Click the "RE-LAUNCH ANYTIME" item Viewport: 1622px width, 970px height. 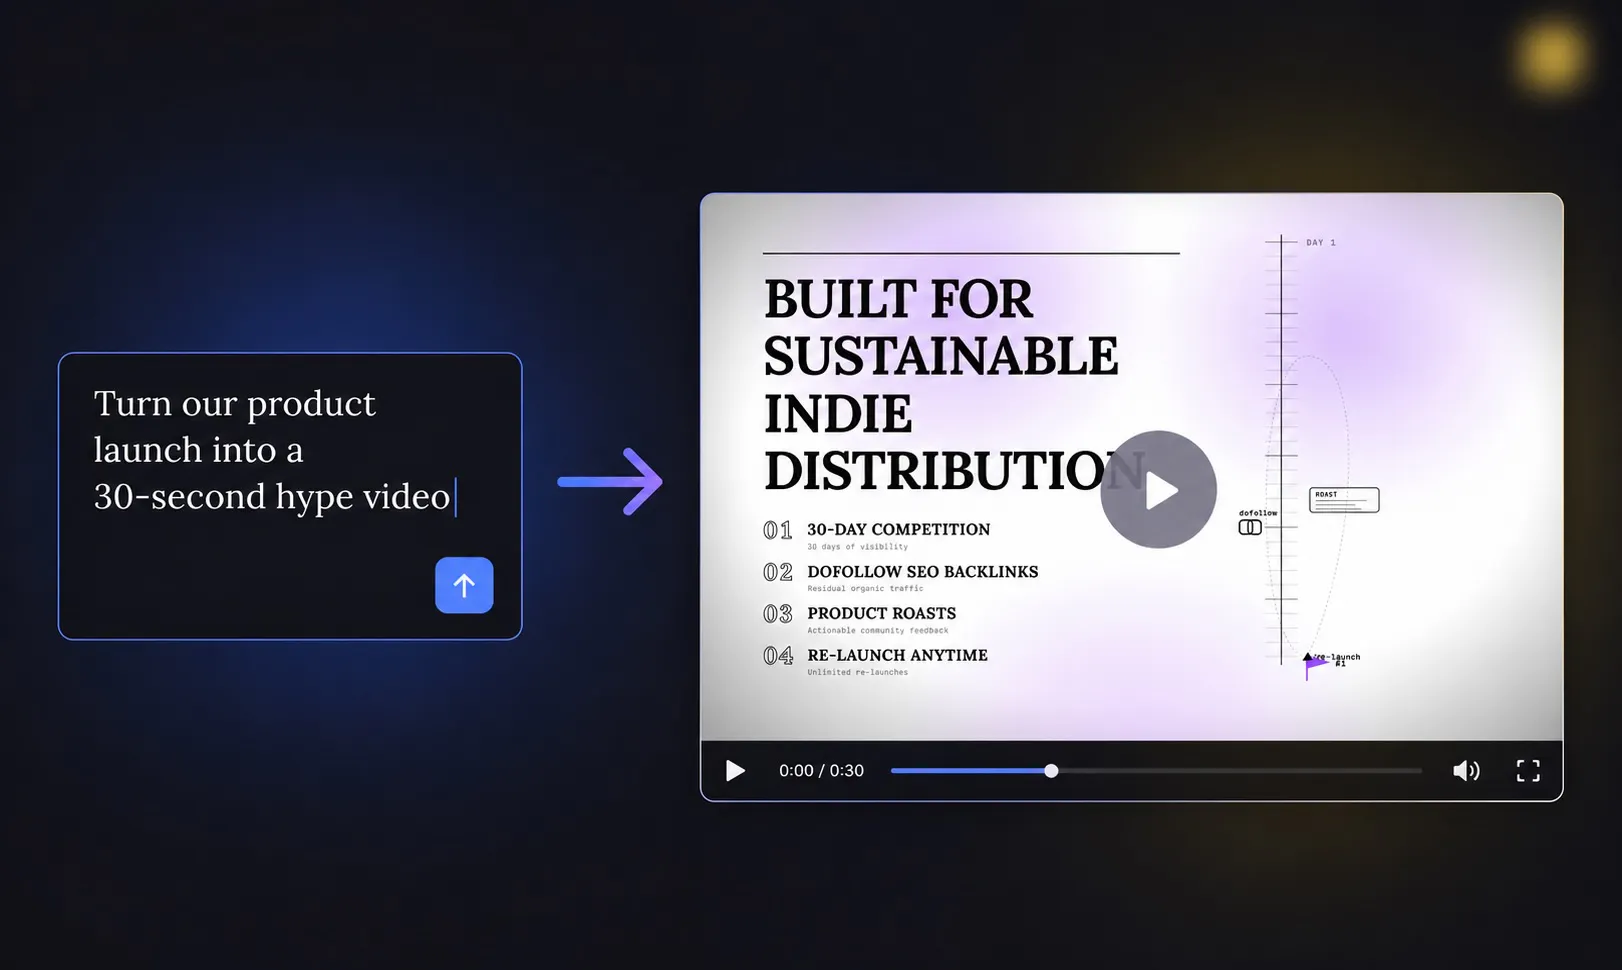tap(897, 655)
